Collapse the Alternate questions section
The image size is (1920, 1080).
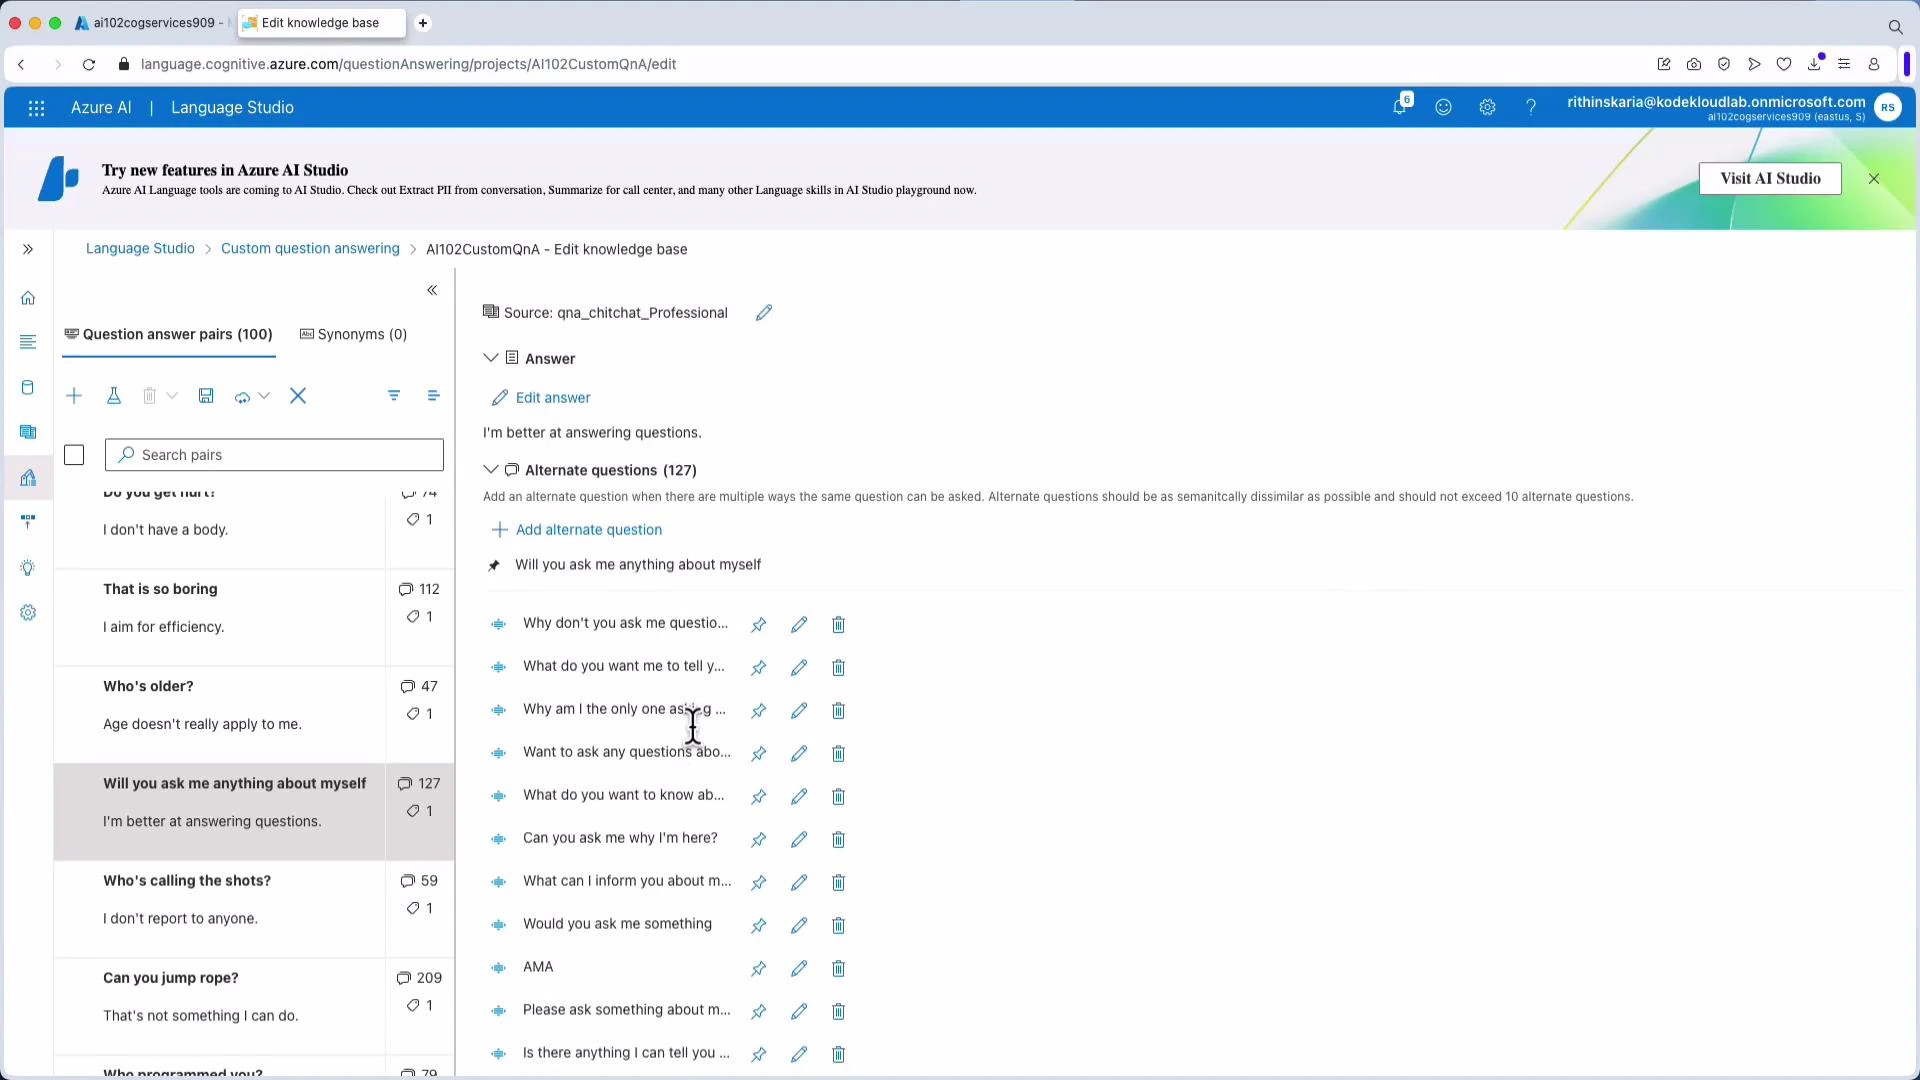click(491, 469)
